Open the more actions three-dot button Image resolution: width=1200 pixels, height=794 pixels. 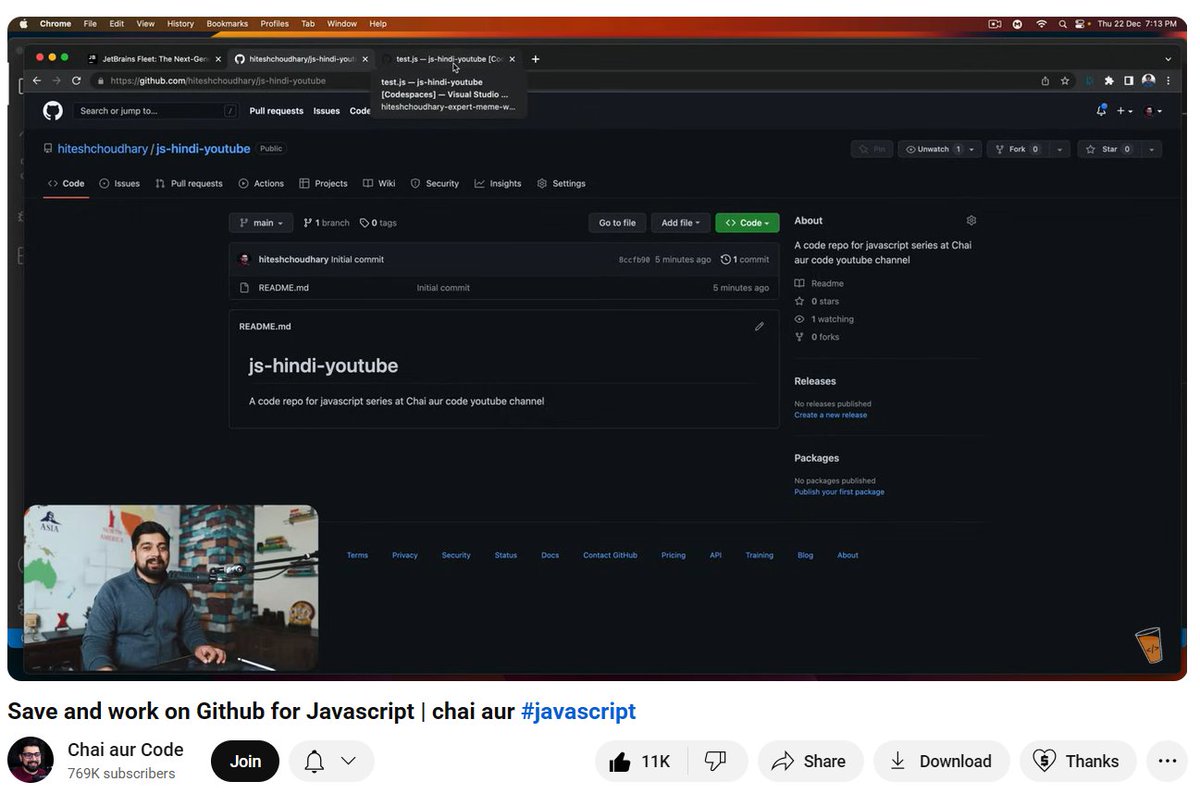pos(1166,761)
